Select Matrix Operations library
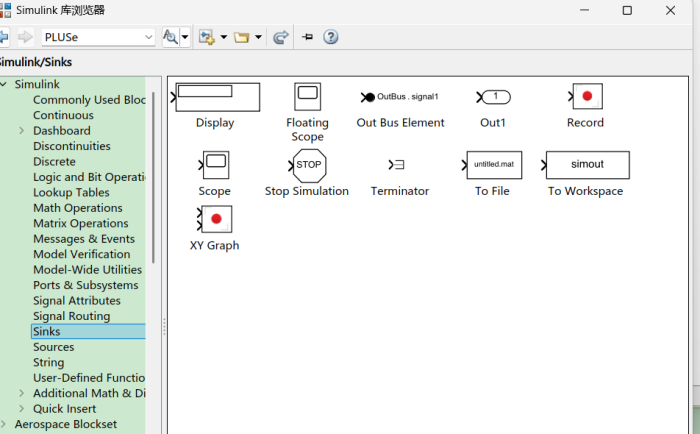Screen dimensions: 700x434 coord(81,223)
